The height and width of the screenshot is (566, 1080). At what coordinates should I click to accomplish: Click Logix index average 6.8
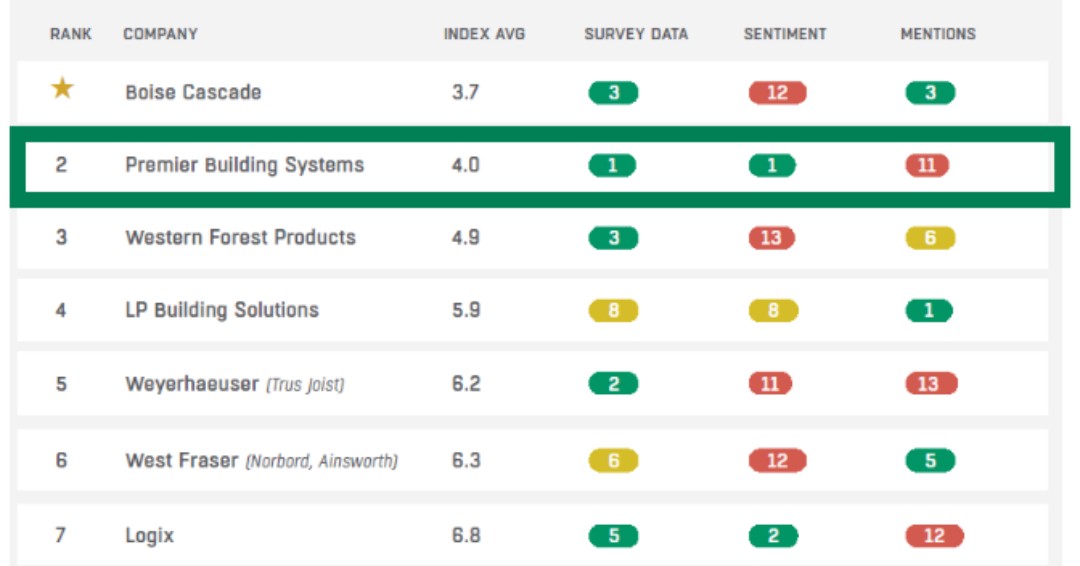[x=466, y=535]
